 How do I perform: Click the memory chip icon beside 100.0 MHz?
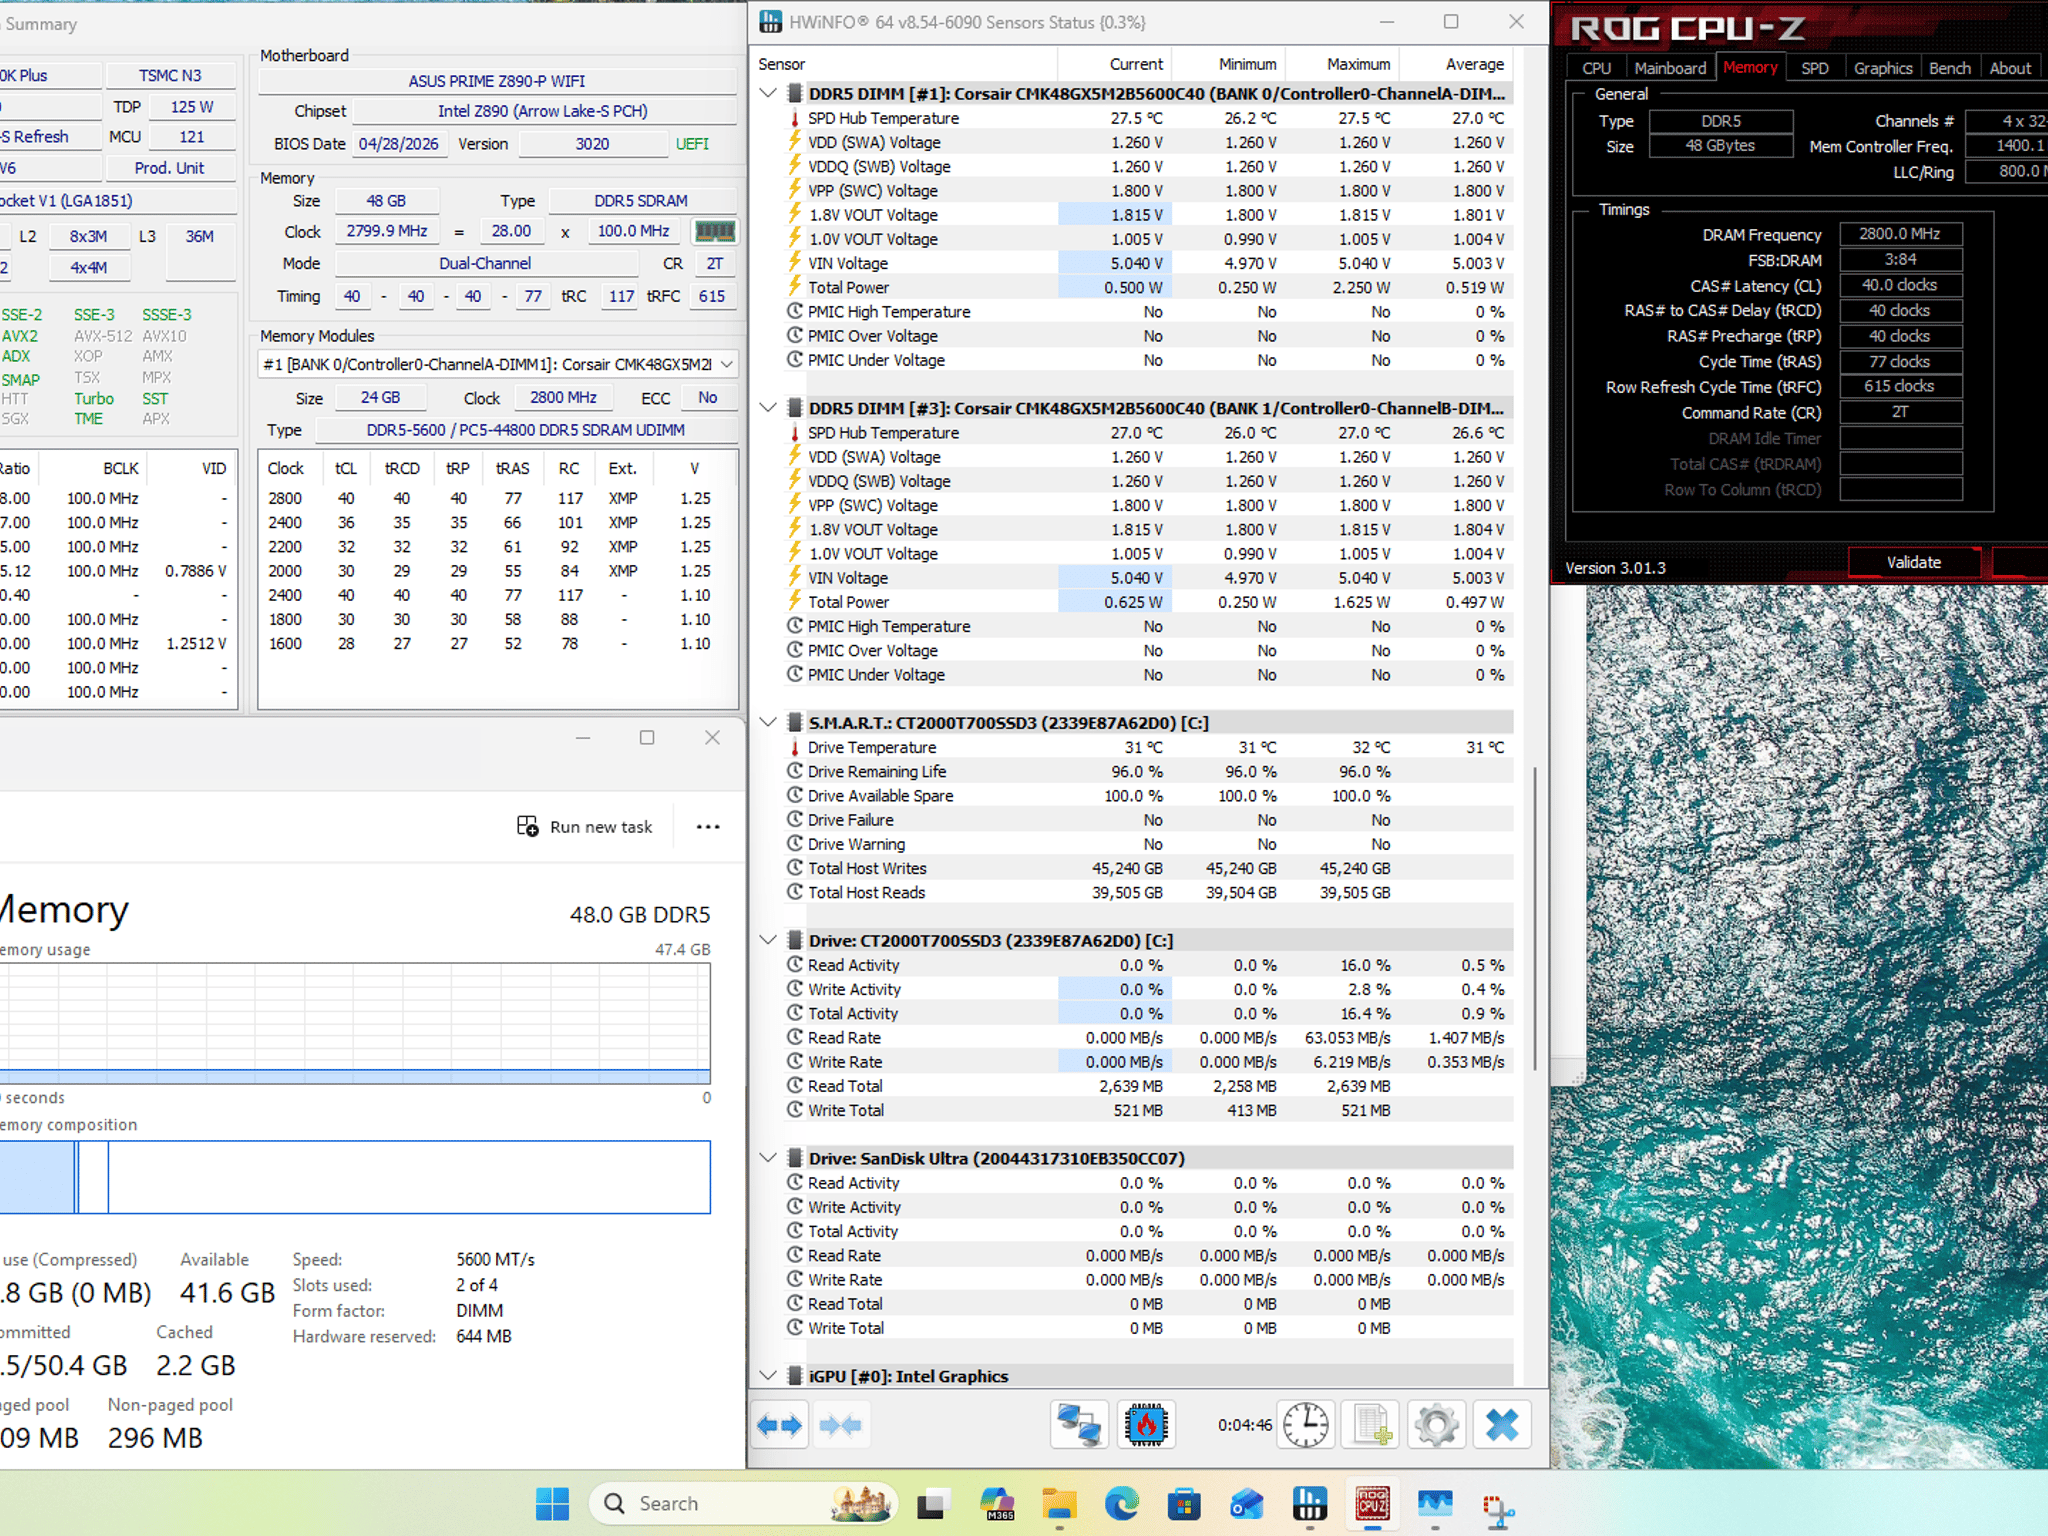point(715,231)
